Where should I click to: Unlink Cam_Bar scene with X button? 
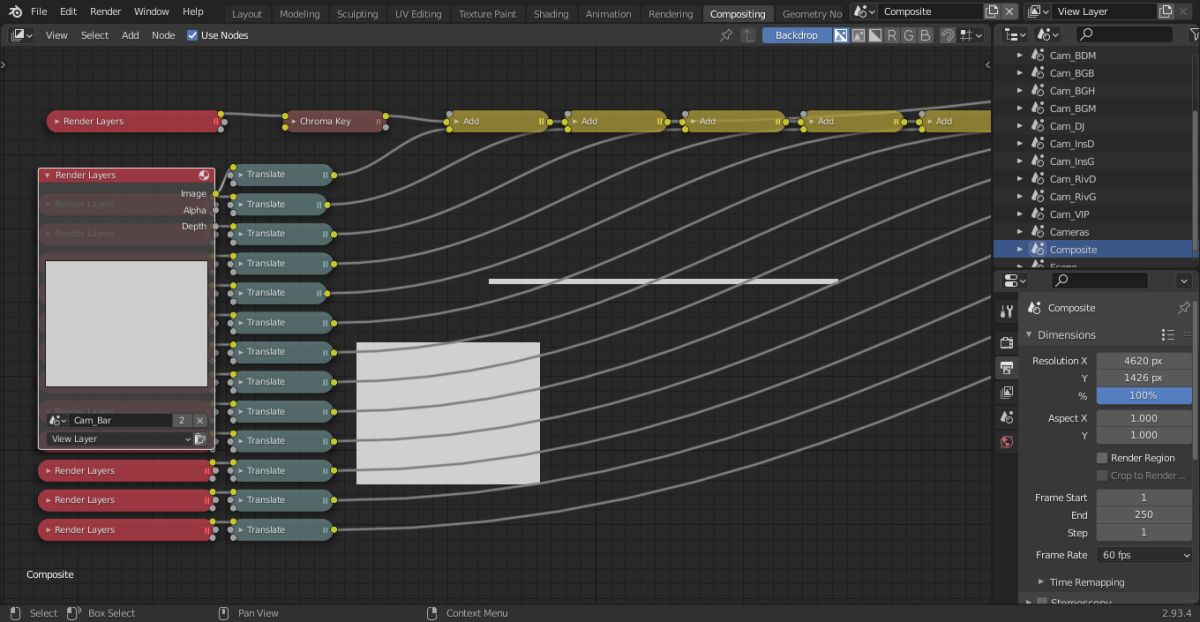199,421
